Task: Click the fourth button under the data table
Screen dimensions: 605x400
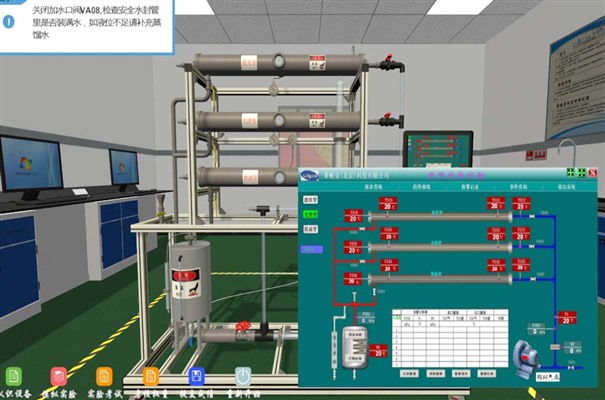Action: pyautogui.click(x=487, y=373)
